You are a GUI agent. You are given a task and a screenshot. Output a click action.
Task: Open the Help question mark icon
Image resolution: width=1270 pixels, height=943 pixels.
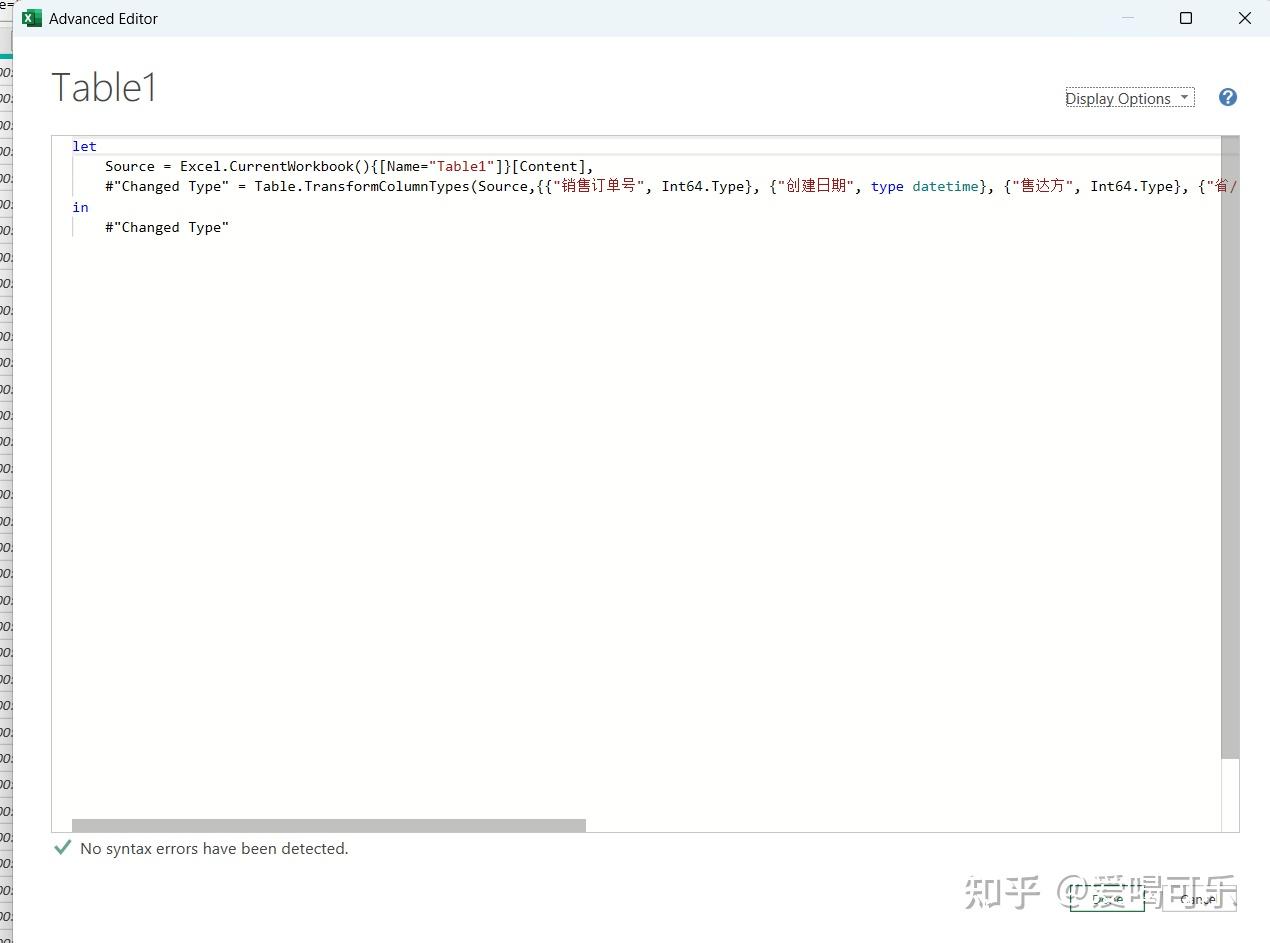pyautogui.click(x=1227, y=97)
